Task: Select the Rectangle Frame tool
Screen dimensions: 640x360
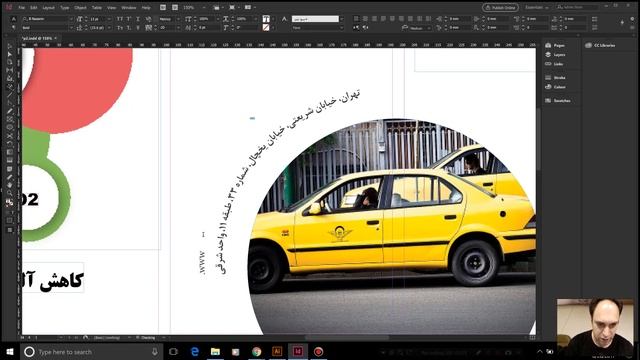Action: 10,119
